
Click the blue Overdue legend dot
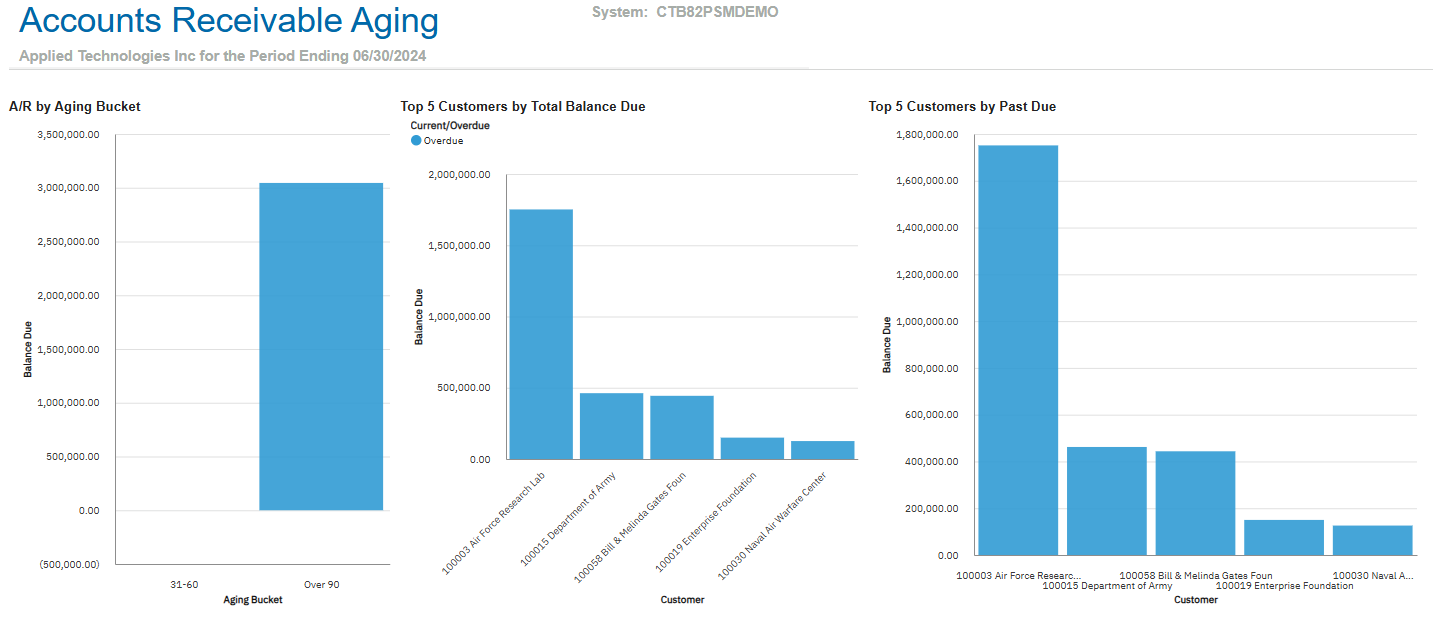point(416,141)
